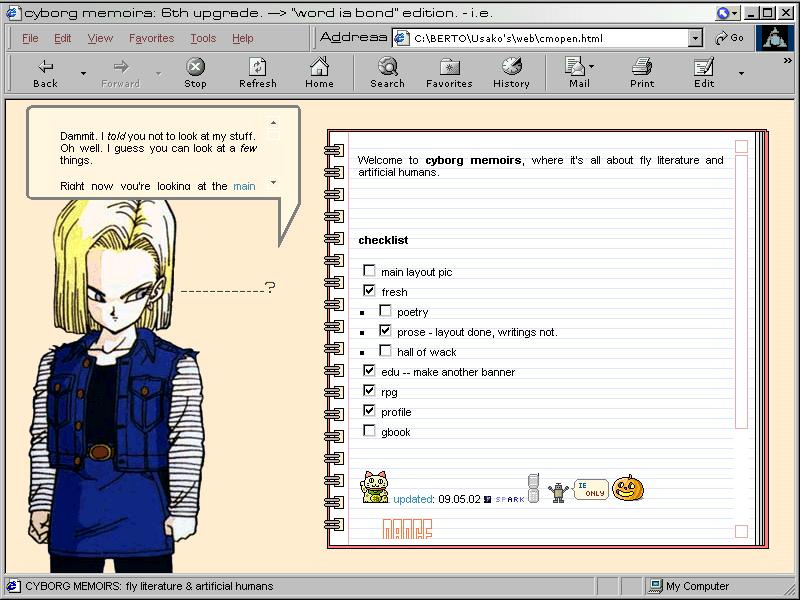Click the orange maze-pattern graphic

point(407,529)
